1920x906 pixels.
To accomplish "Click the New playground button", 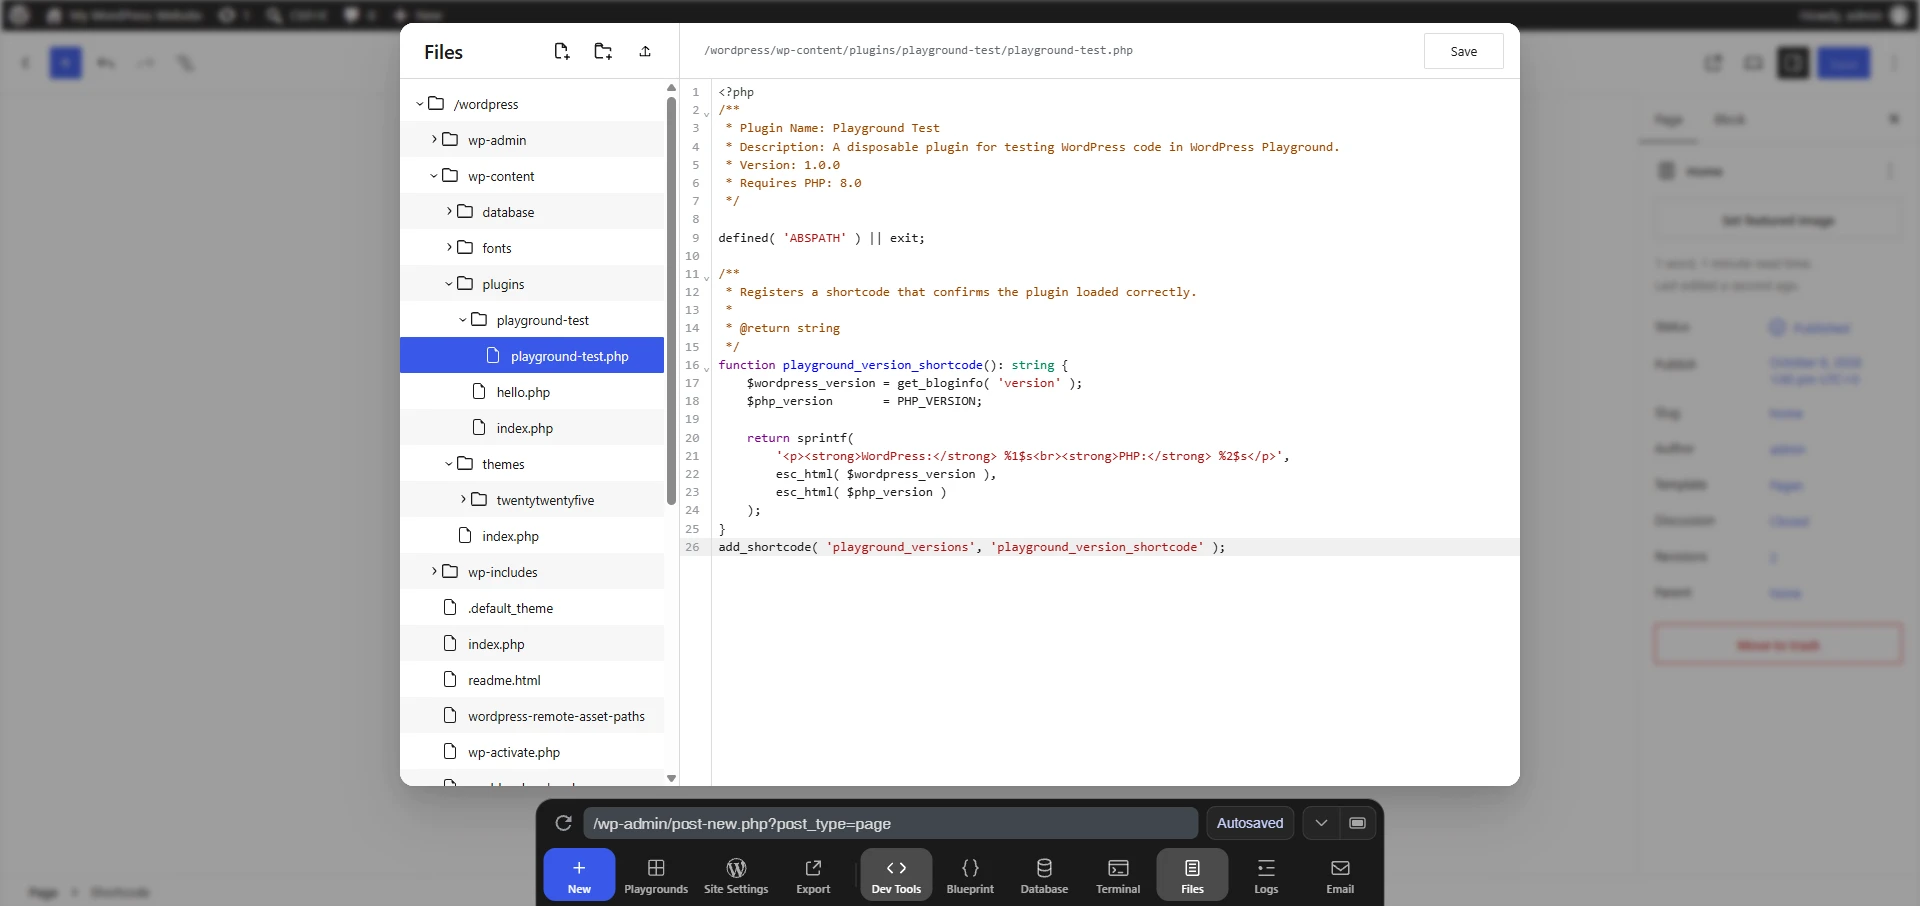I will click(x=579, y=875).
